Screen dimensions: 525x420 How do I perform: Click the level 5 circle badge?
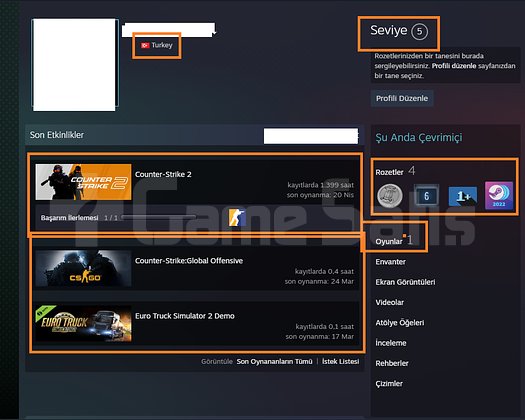tap(420, 32)
